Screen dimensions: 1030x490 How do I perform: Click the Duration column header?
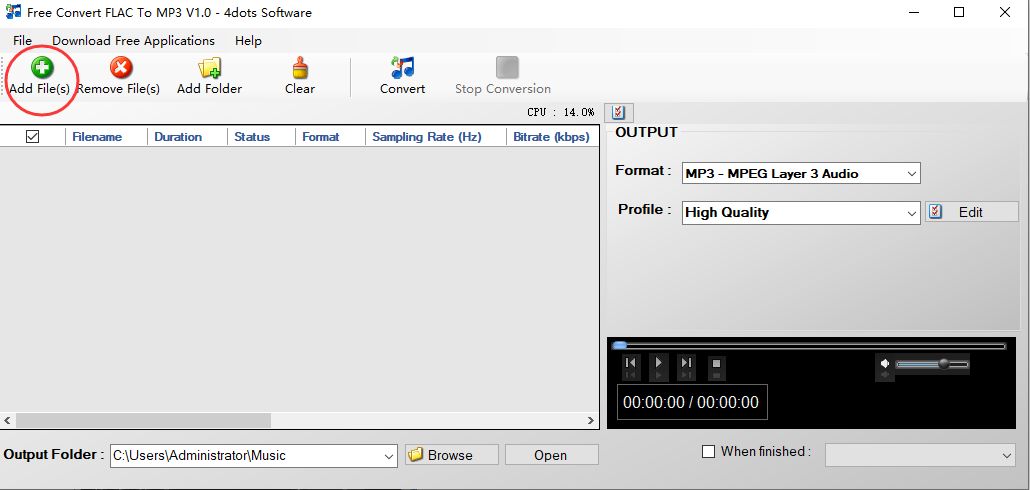coord(178,137)
